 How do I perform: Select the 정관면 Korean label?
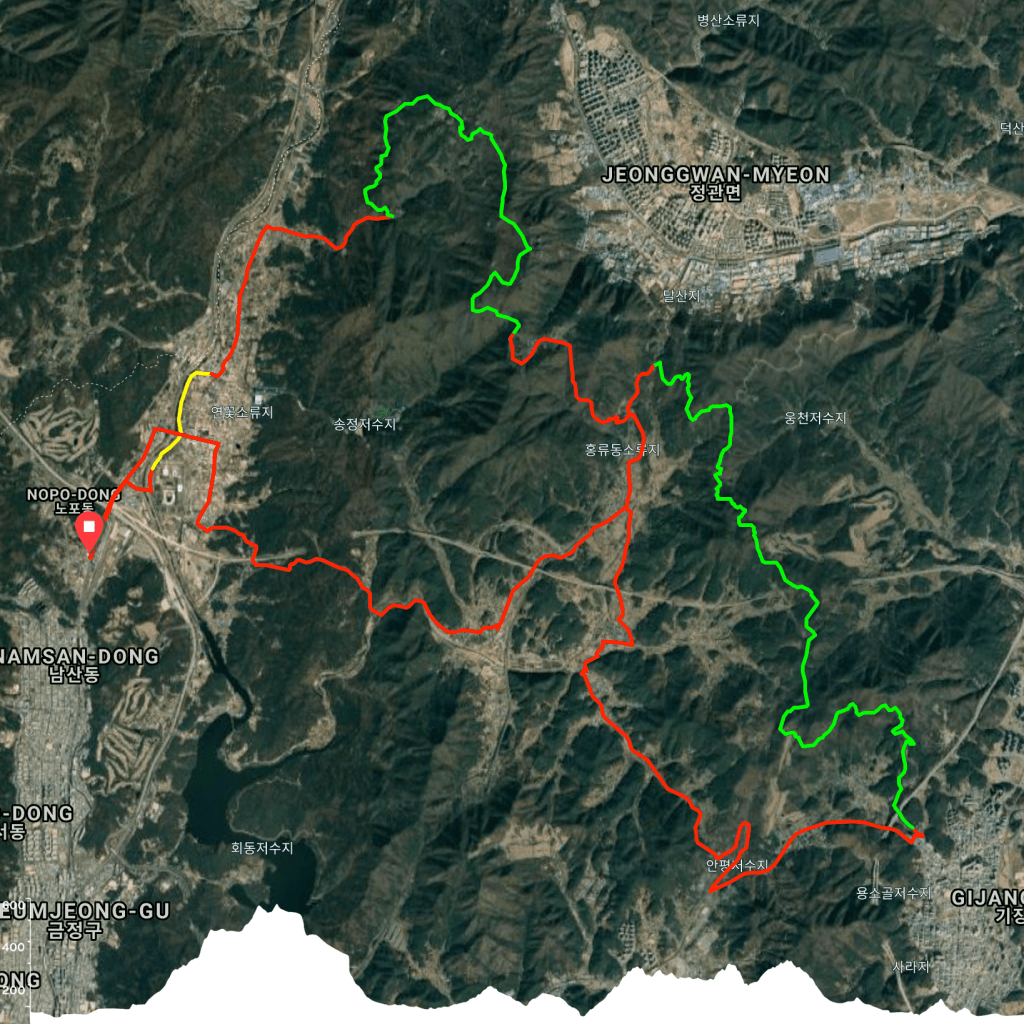coord(716,193)
